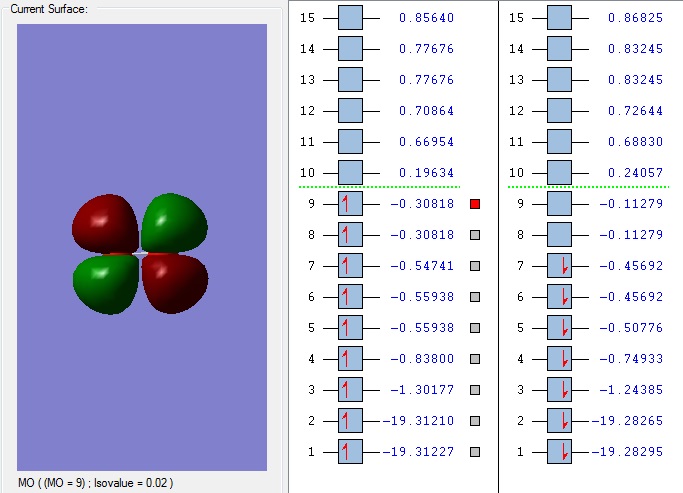Click alpha energy value -0.83800
Viewport: 683px width, 493px height.
click(422, 359)
